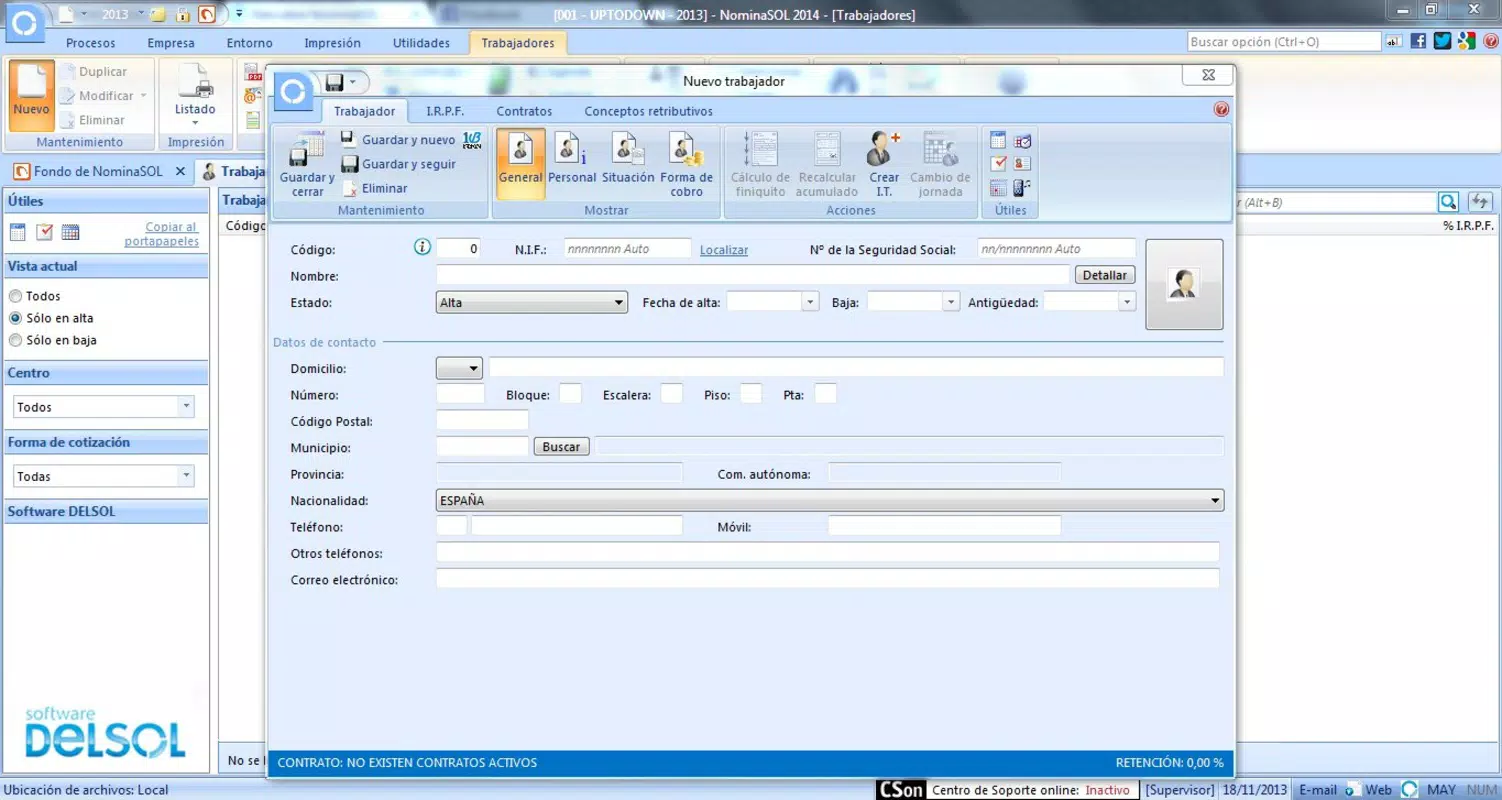Open Conceptos retributivos tab

point(649,111)
